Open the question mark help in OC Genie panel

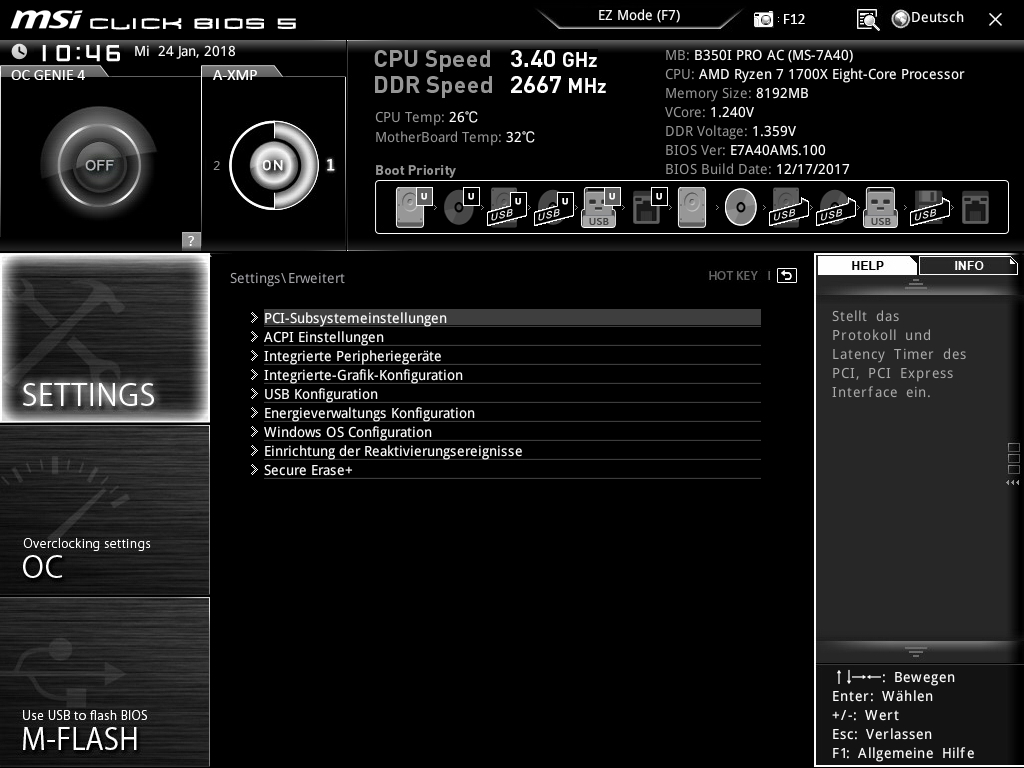[x=191, y=240]
